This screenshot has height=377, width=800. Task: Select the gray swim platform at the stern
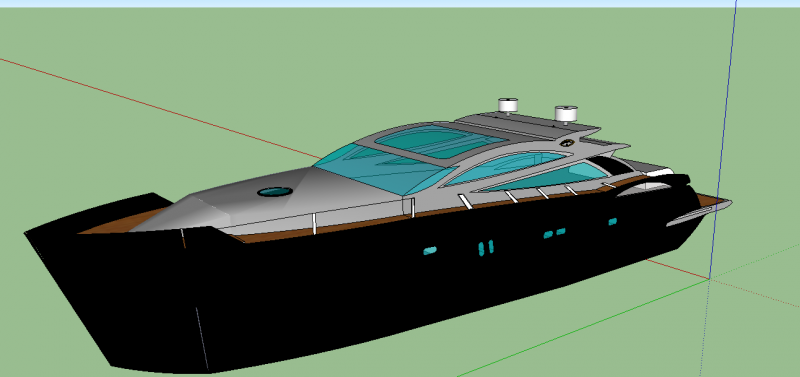tap(699, 214)
